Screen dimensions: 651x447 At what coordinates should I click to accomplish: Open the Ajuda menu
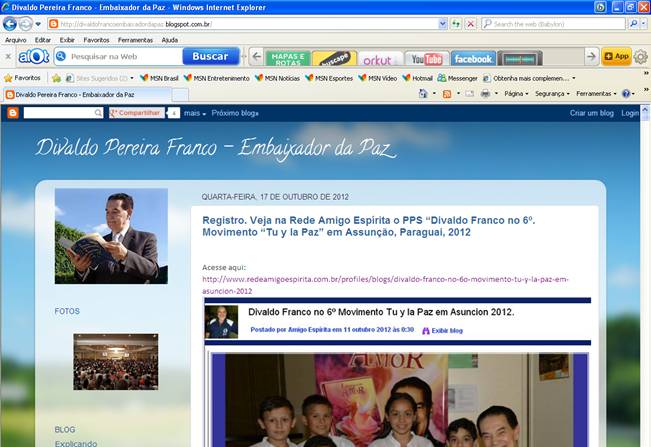[169, 40]
